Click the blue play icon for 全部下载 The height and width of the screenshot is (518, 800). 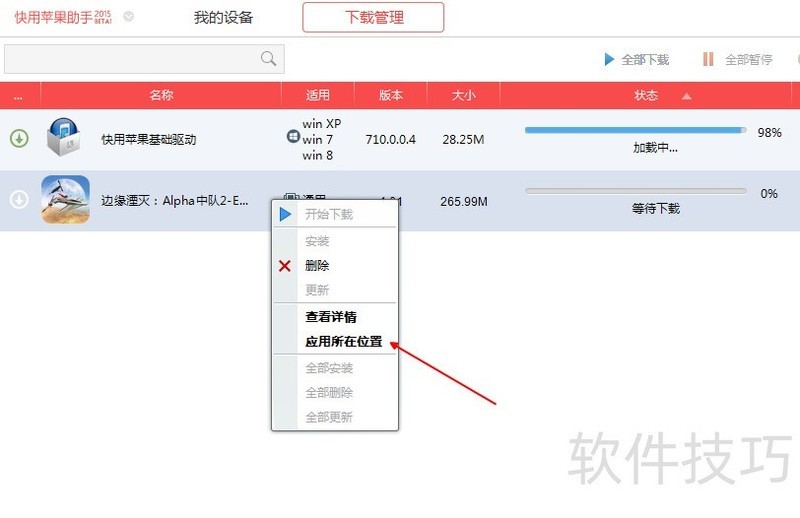click(609, 59)
